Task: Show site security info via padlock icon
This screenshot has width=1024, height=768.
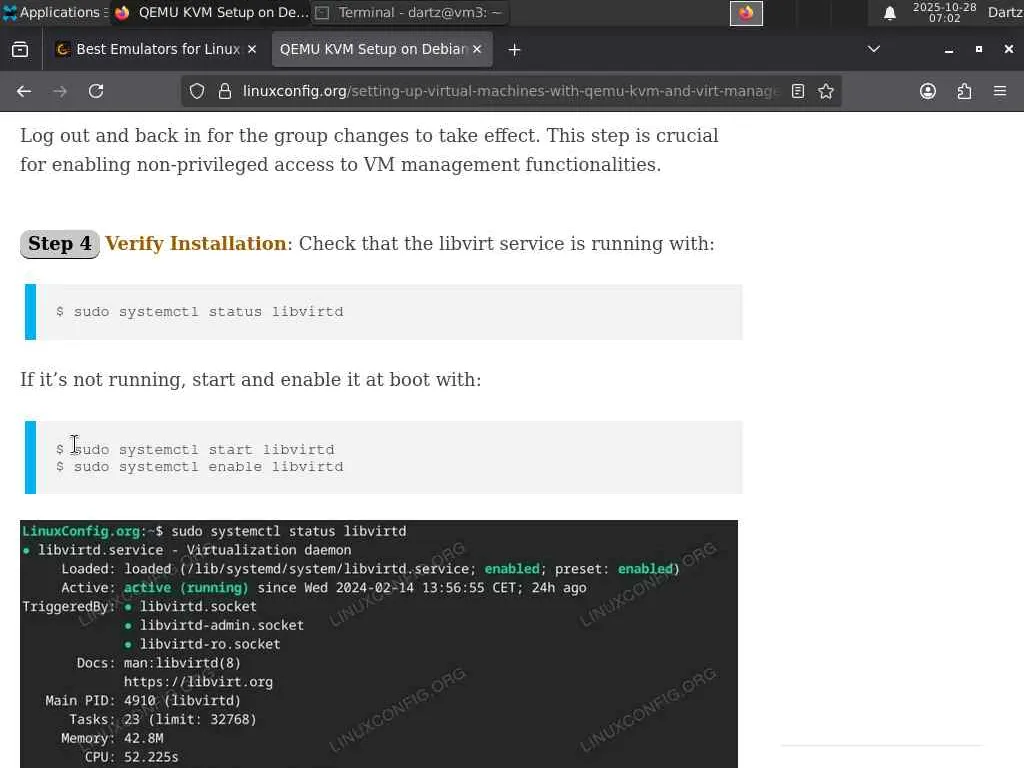Action: pos(225,91)
